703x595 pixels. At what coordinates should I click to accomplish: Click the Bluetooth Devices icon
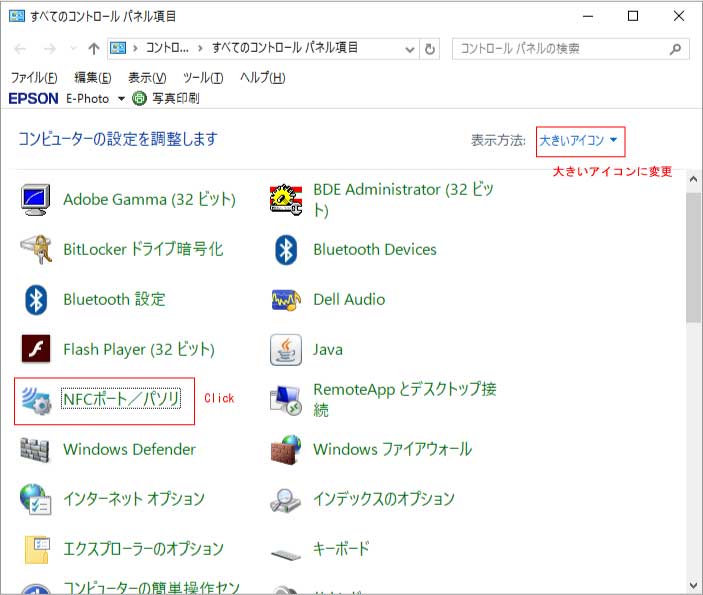[286, 249]
